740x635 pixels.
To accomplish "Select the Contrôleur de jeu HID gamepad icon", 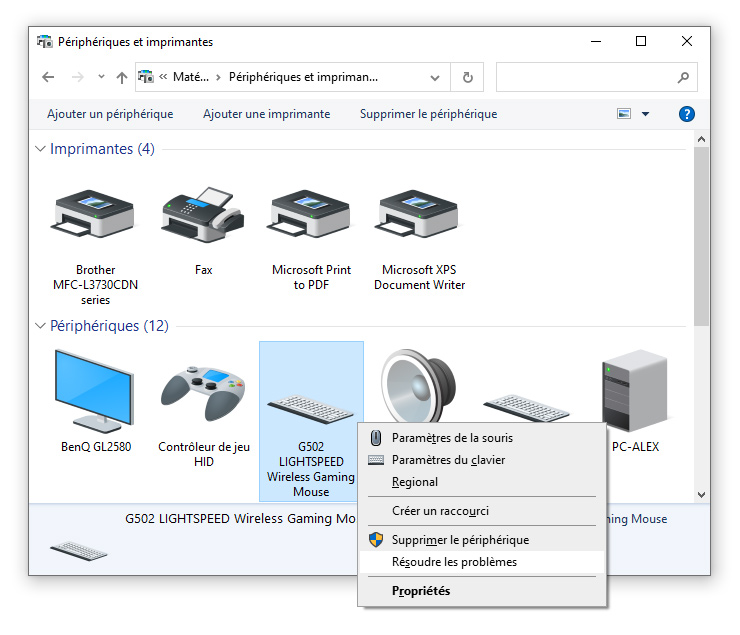I will 203,393.
